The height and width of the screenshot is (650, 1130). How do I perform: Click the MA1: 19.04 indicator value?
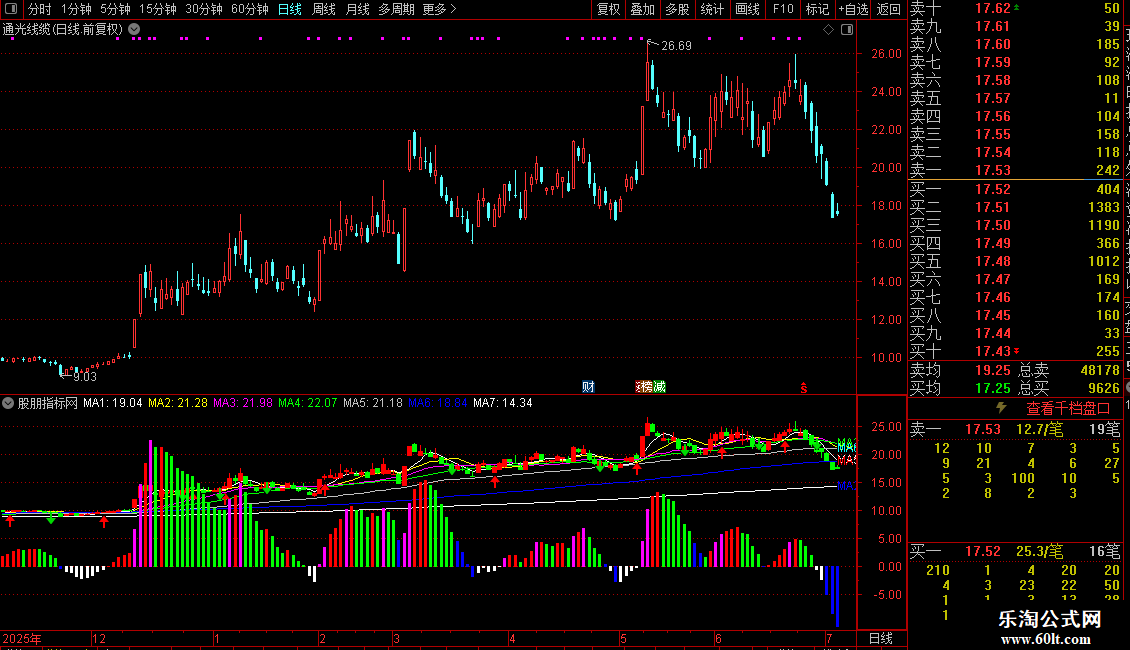click(x=112, y=403)
